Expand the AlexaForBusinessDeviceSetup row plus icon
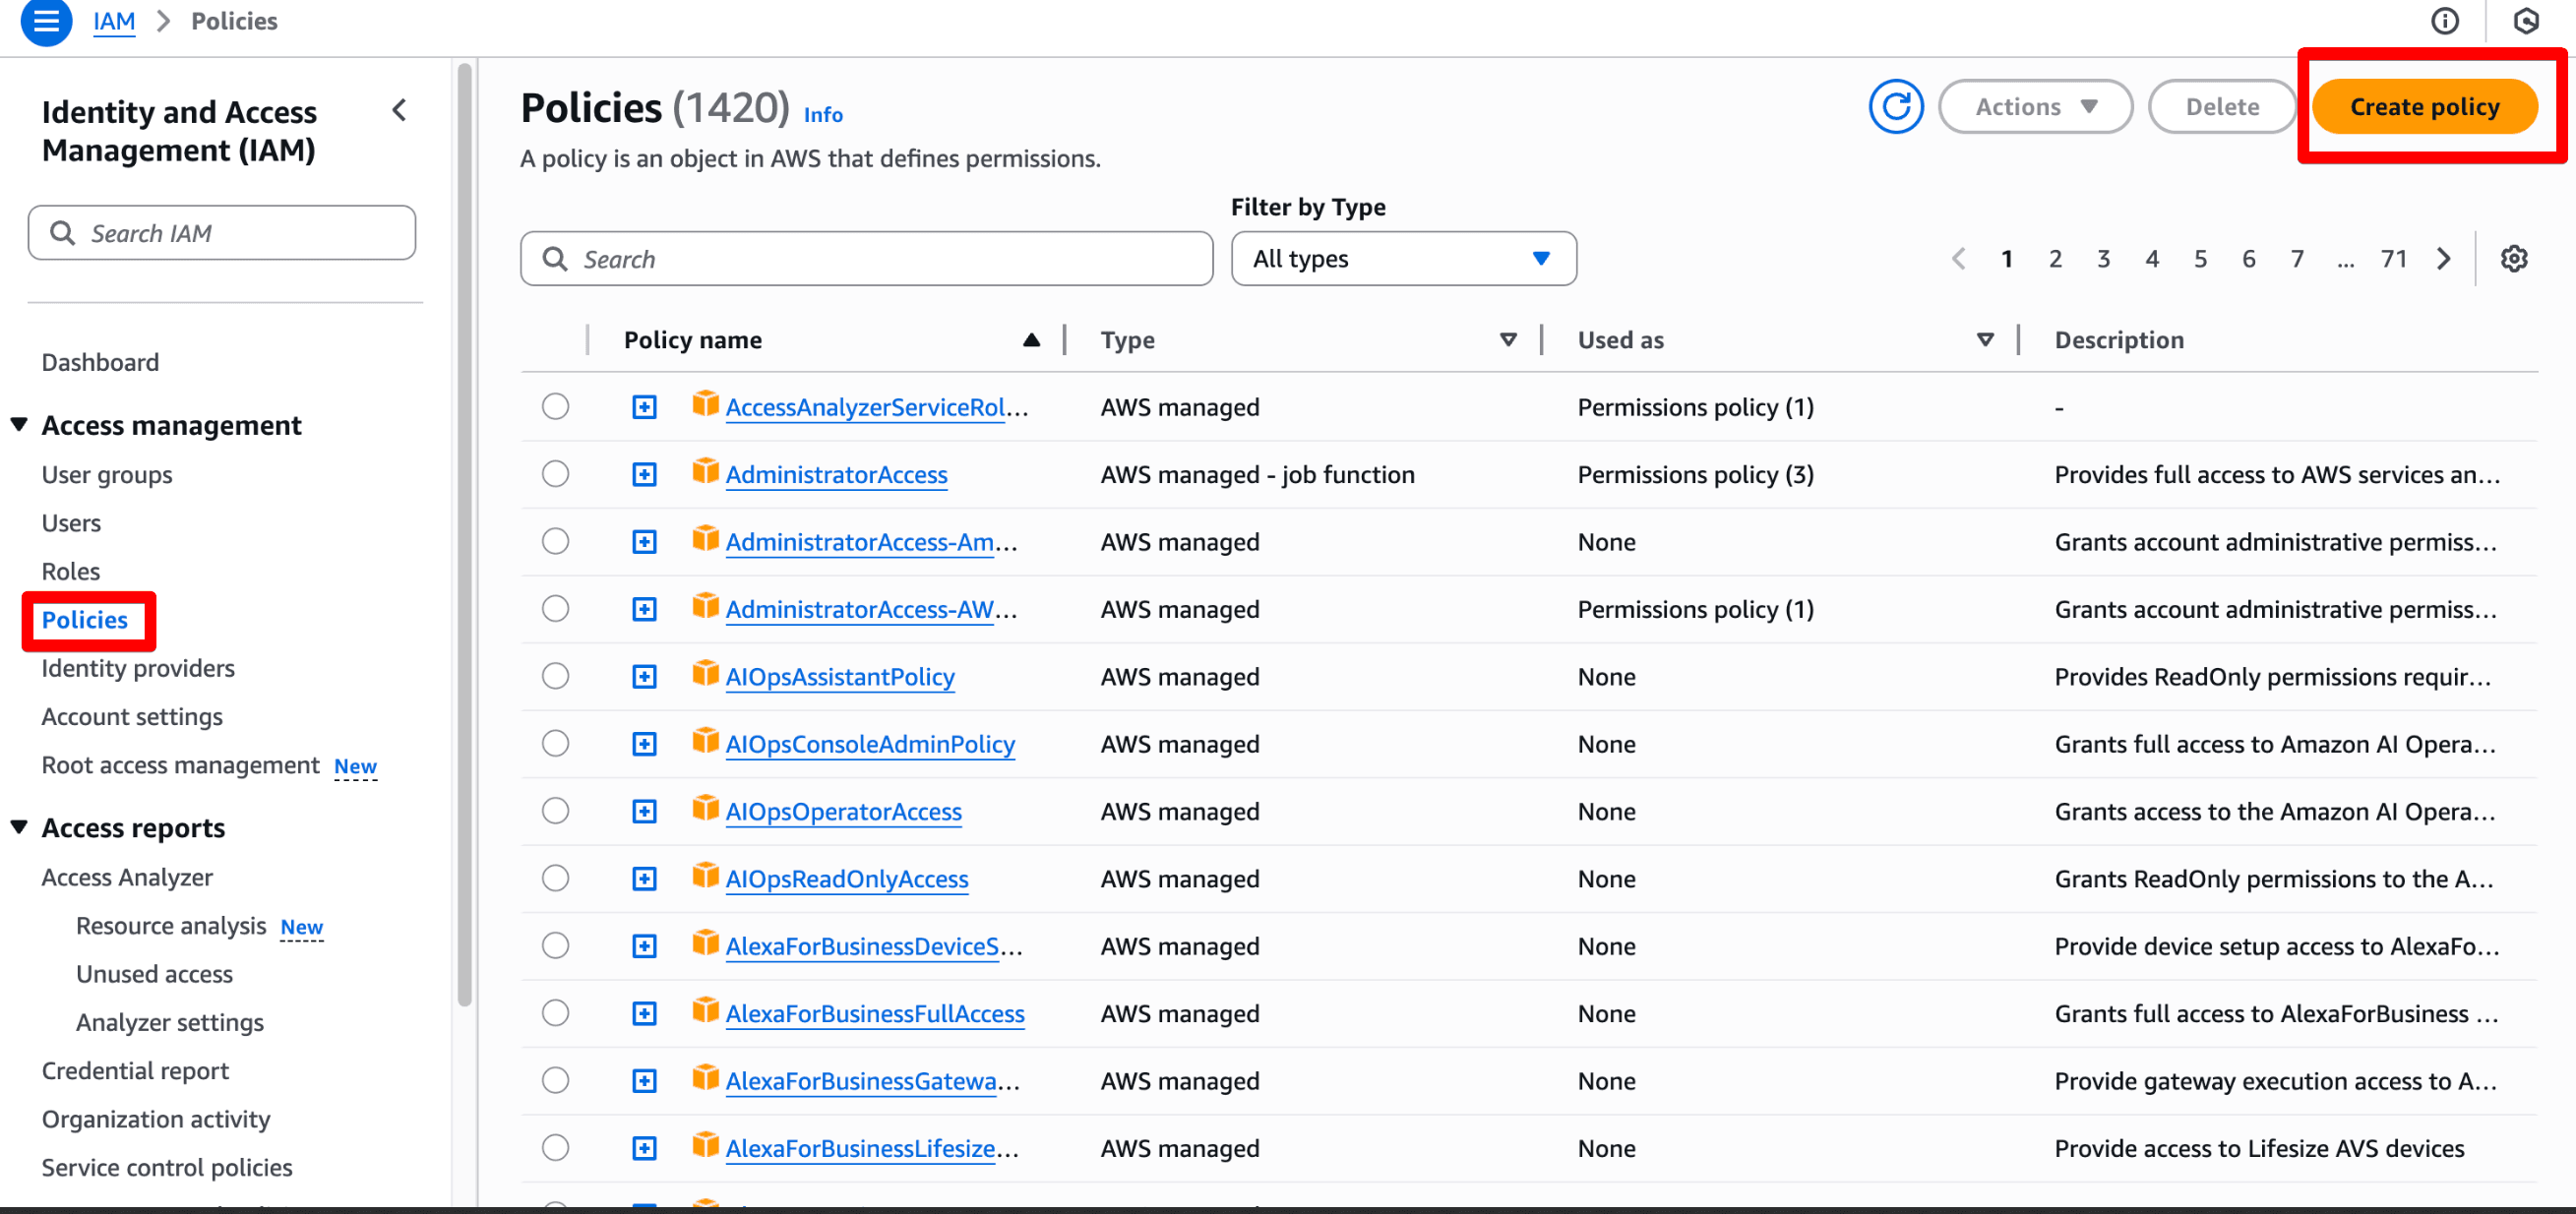The image size is (2576, 1214). point(645,946)
